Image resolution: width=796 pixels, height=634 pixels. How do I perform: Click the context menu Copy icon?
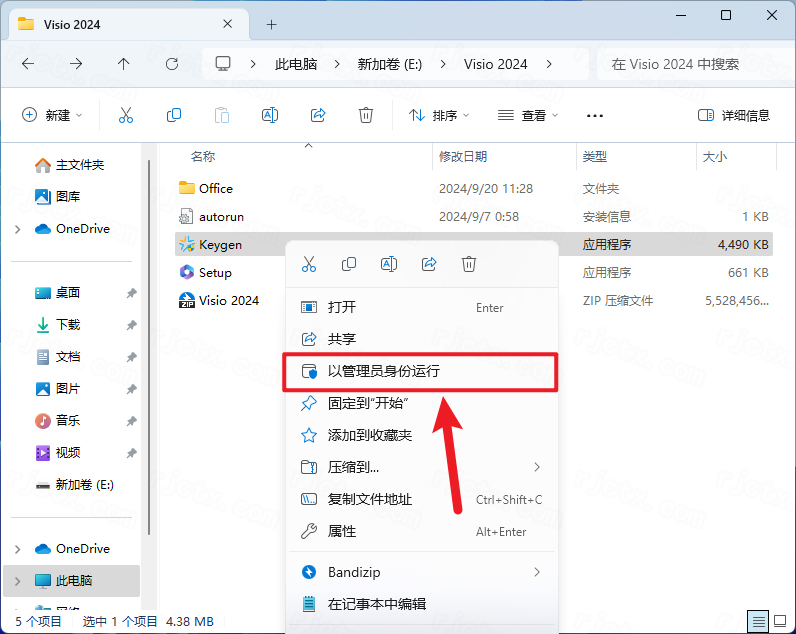[x=349, y=264]
